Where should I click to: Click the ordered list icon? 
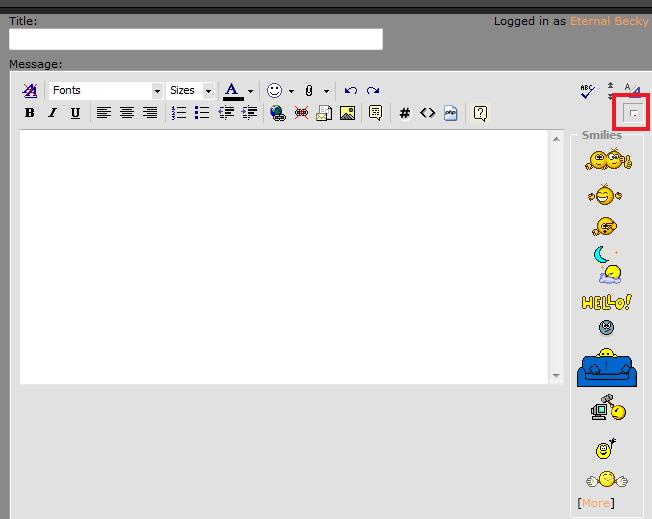coord(179,113)
